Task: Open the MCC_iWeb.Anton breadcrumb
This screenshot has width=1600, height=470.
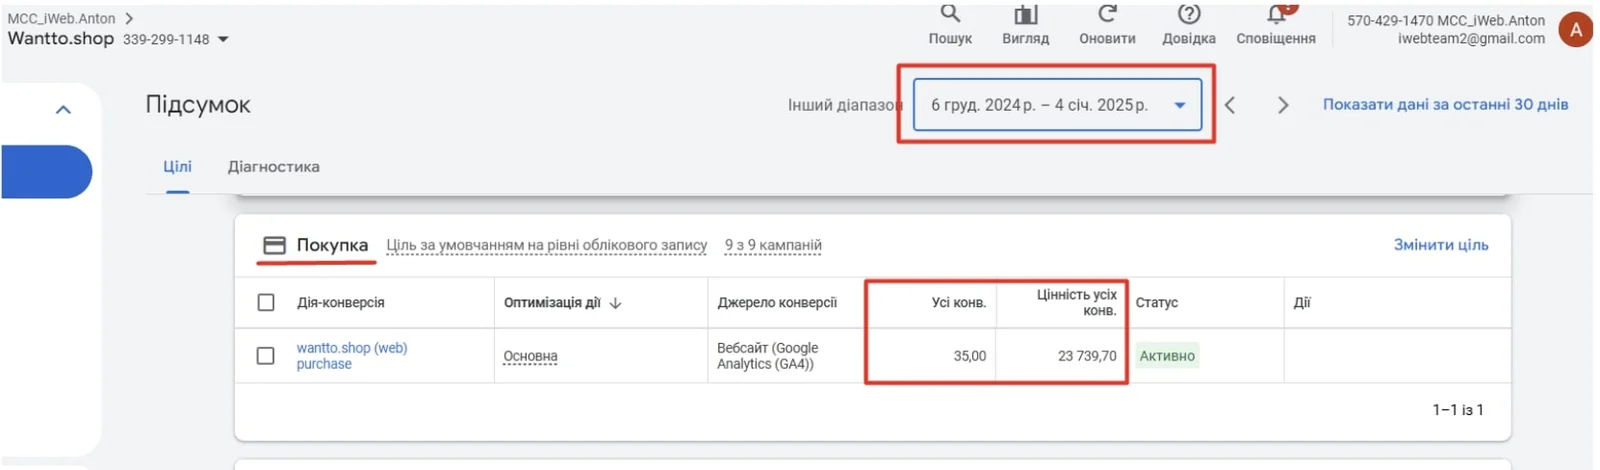Action: (62, 18)
